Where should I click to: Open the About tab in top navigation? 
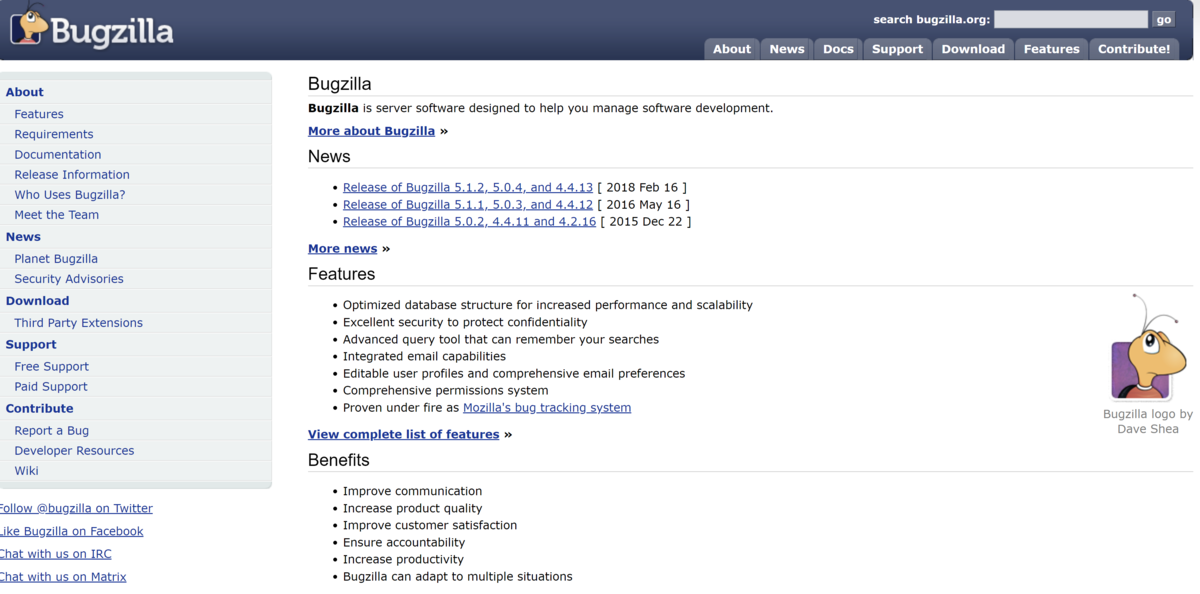(732, 49)
